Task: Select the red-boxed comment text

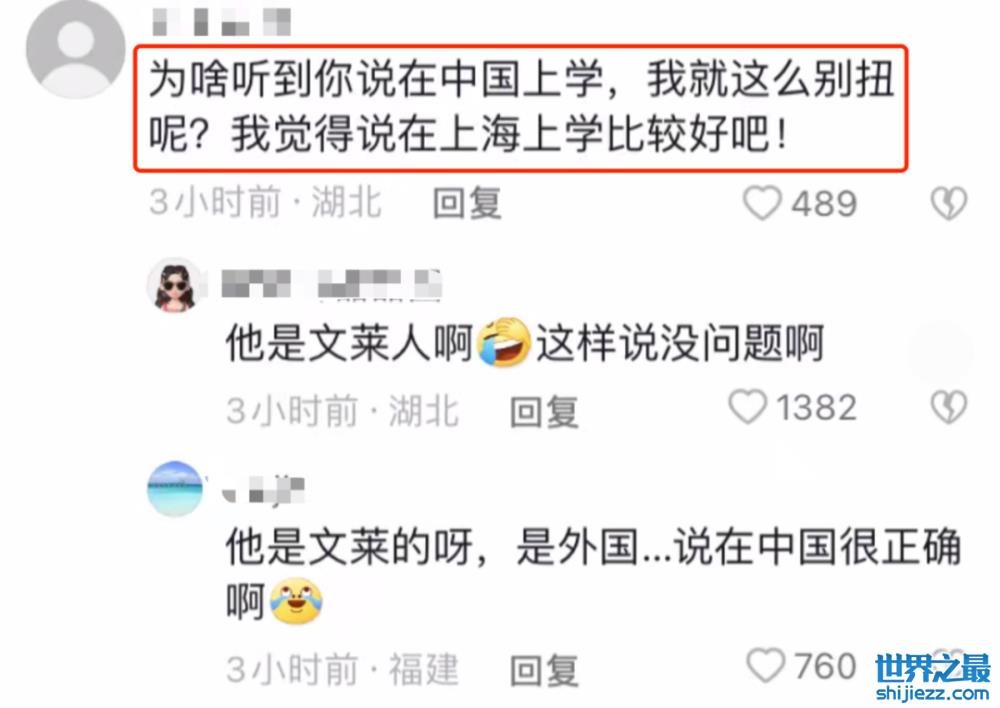Action: [520, 108]
